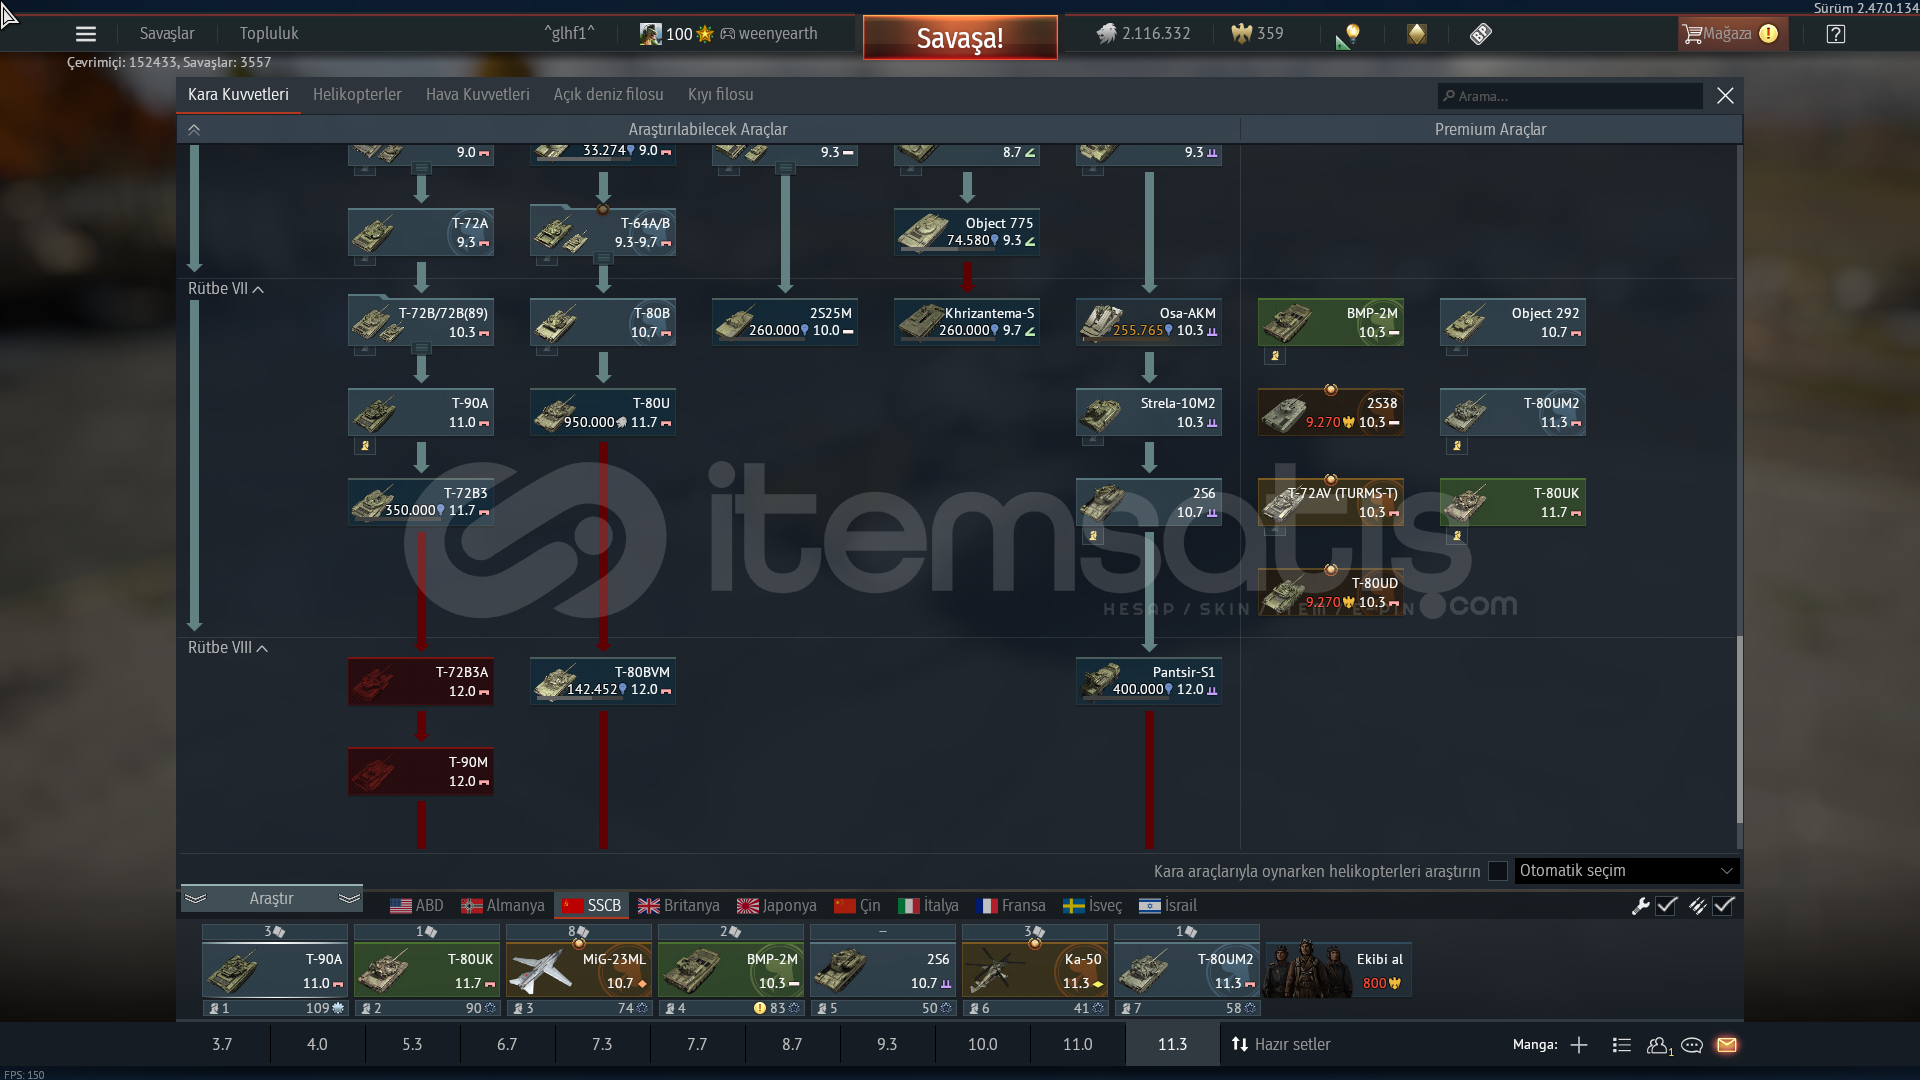The height and width of the screenshot is (1080, 1920).
Task: Select the 10.0 battle rating preset
Action: point(982,1045)
